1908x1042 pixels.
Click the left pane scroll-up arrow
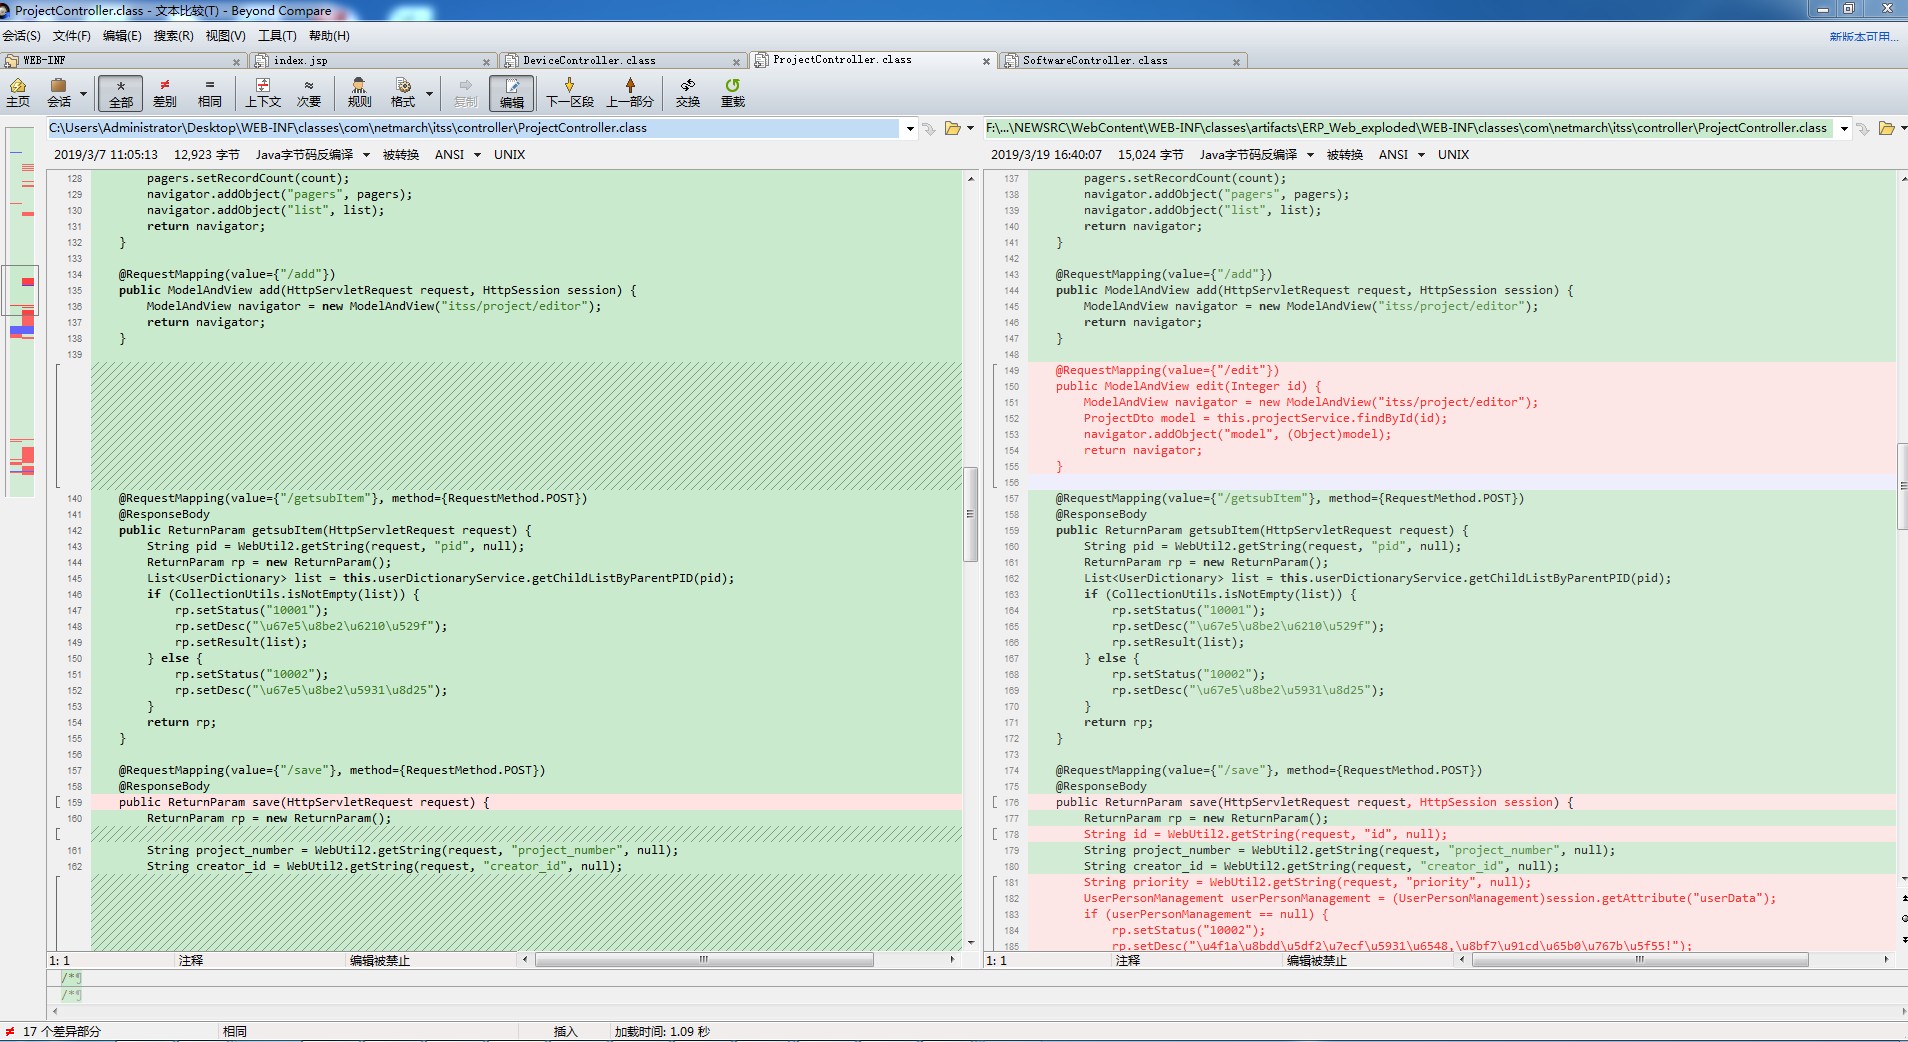tap(970, 178)
